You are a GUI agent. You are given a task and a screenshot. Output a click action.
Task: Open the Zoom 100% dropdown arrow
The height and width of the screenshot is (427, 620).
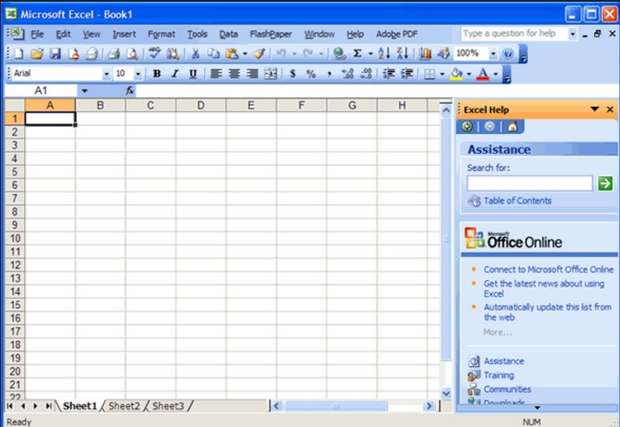point(493,53)
